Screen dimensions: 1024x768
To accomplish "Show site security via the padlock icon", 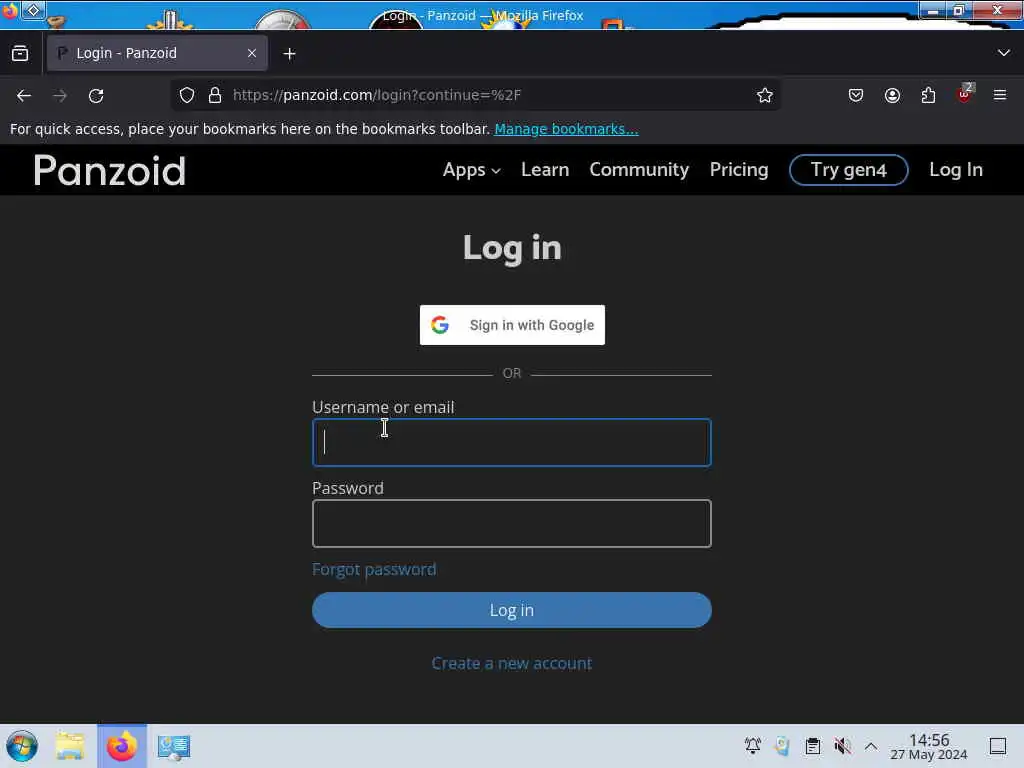I will click(215, 95).
